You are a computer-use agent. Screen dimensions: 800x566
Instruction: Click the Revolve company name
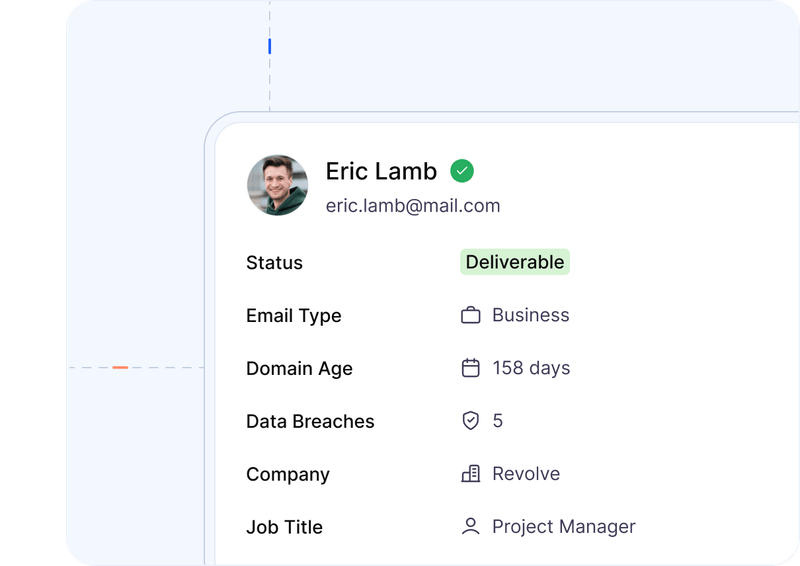[526, 474]
